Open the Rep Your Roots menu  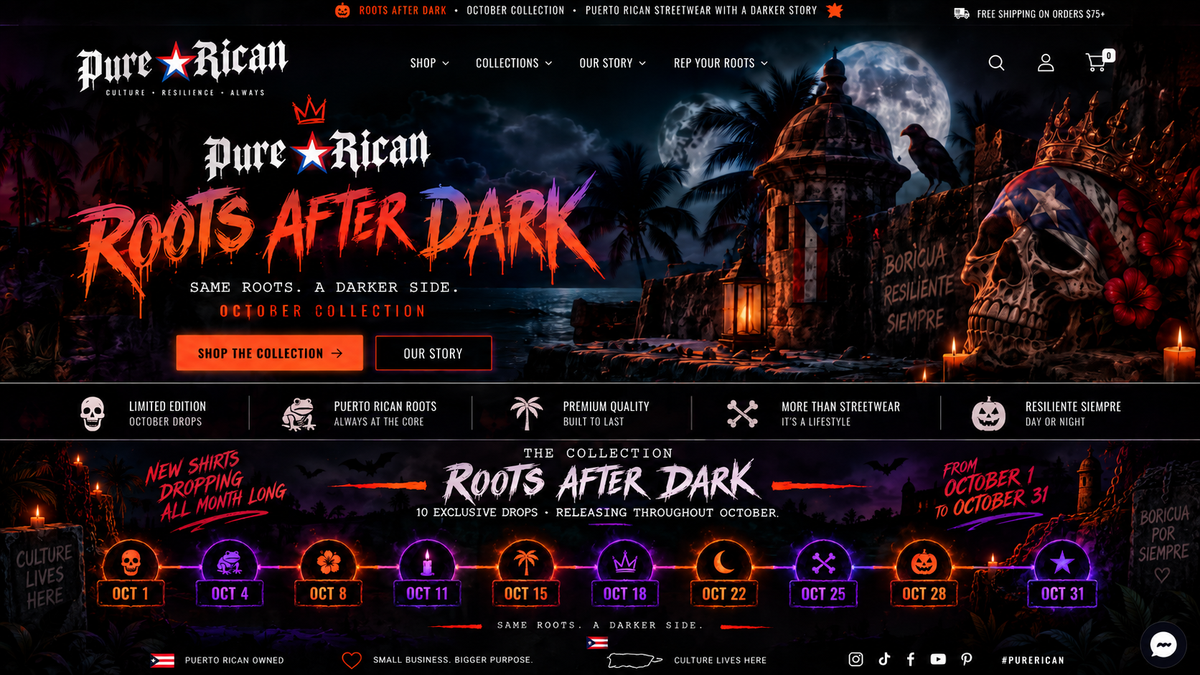(721, 63)
